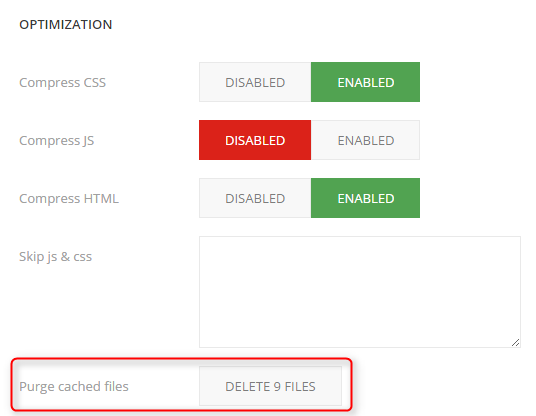Select ENABLED for Compress HTML
This screenshot has height=416, width=536.
click(365, 198)
